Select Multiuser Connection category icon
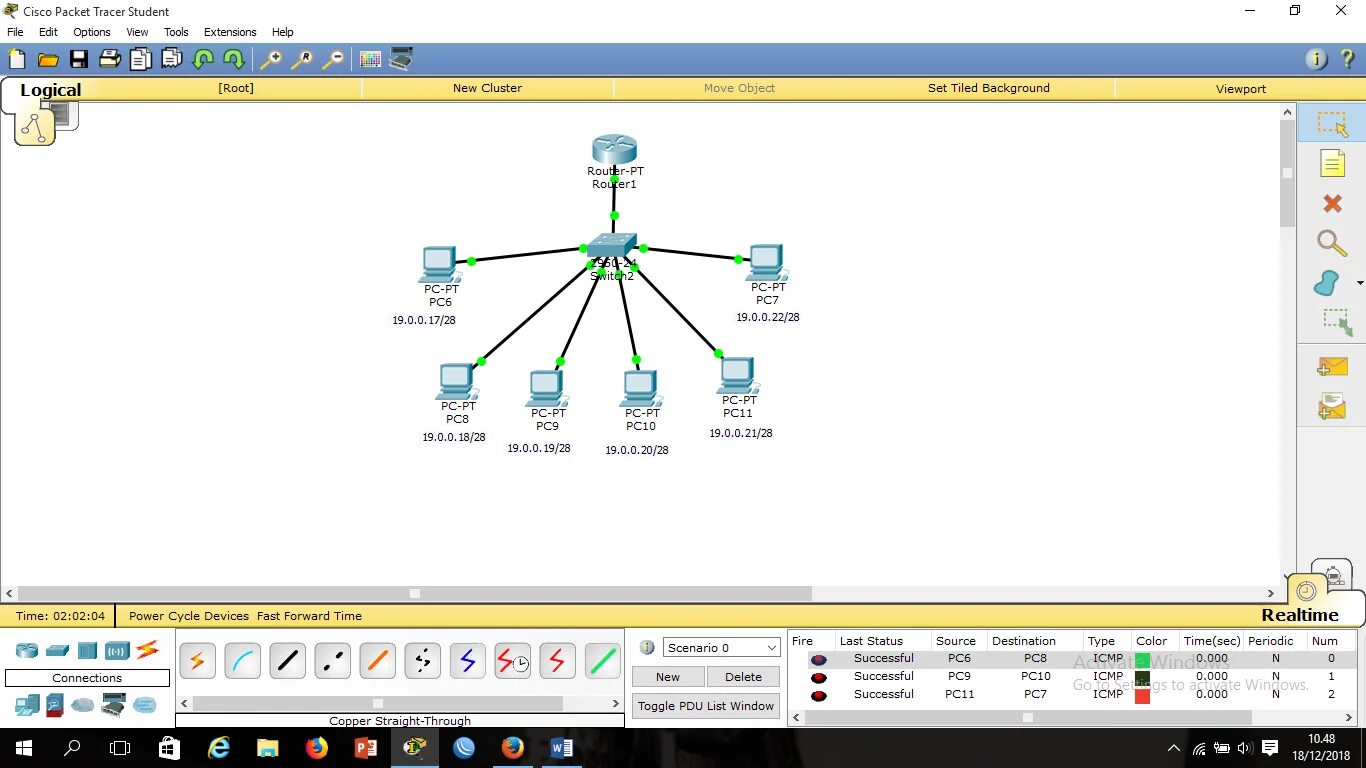This screenshot has height=768, width=1366. coord(146,705)
